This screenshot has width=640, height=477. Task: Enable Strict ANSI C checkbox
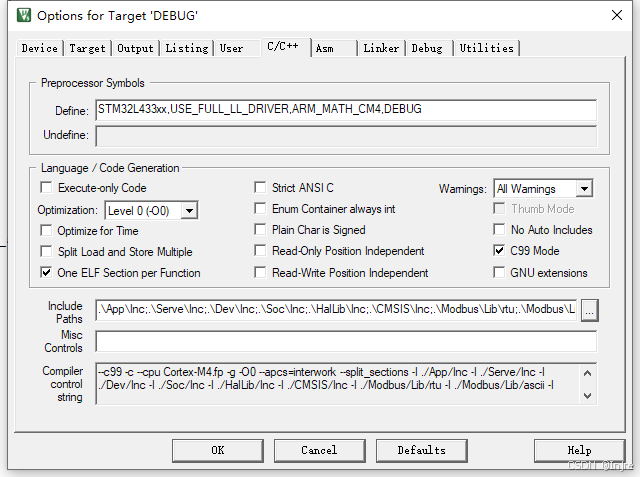(x=260, y=188)
